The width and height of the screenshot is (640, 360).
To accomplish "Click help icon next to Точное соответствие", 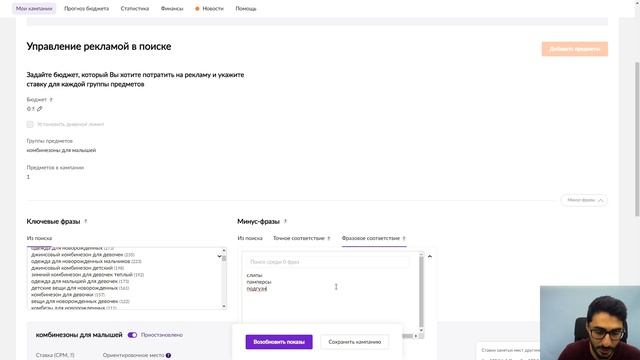I will coord(329,238).
